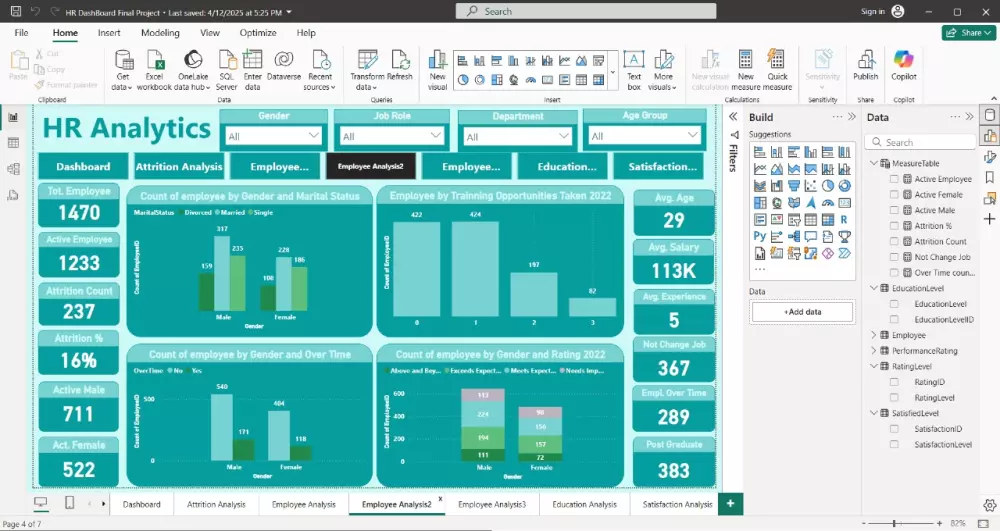
Task: Switch to mobile layout icon
Action: click(70, 503)
